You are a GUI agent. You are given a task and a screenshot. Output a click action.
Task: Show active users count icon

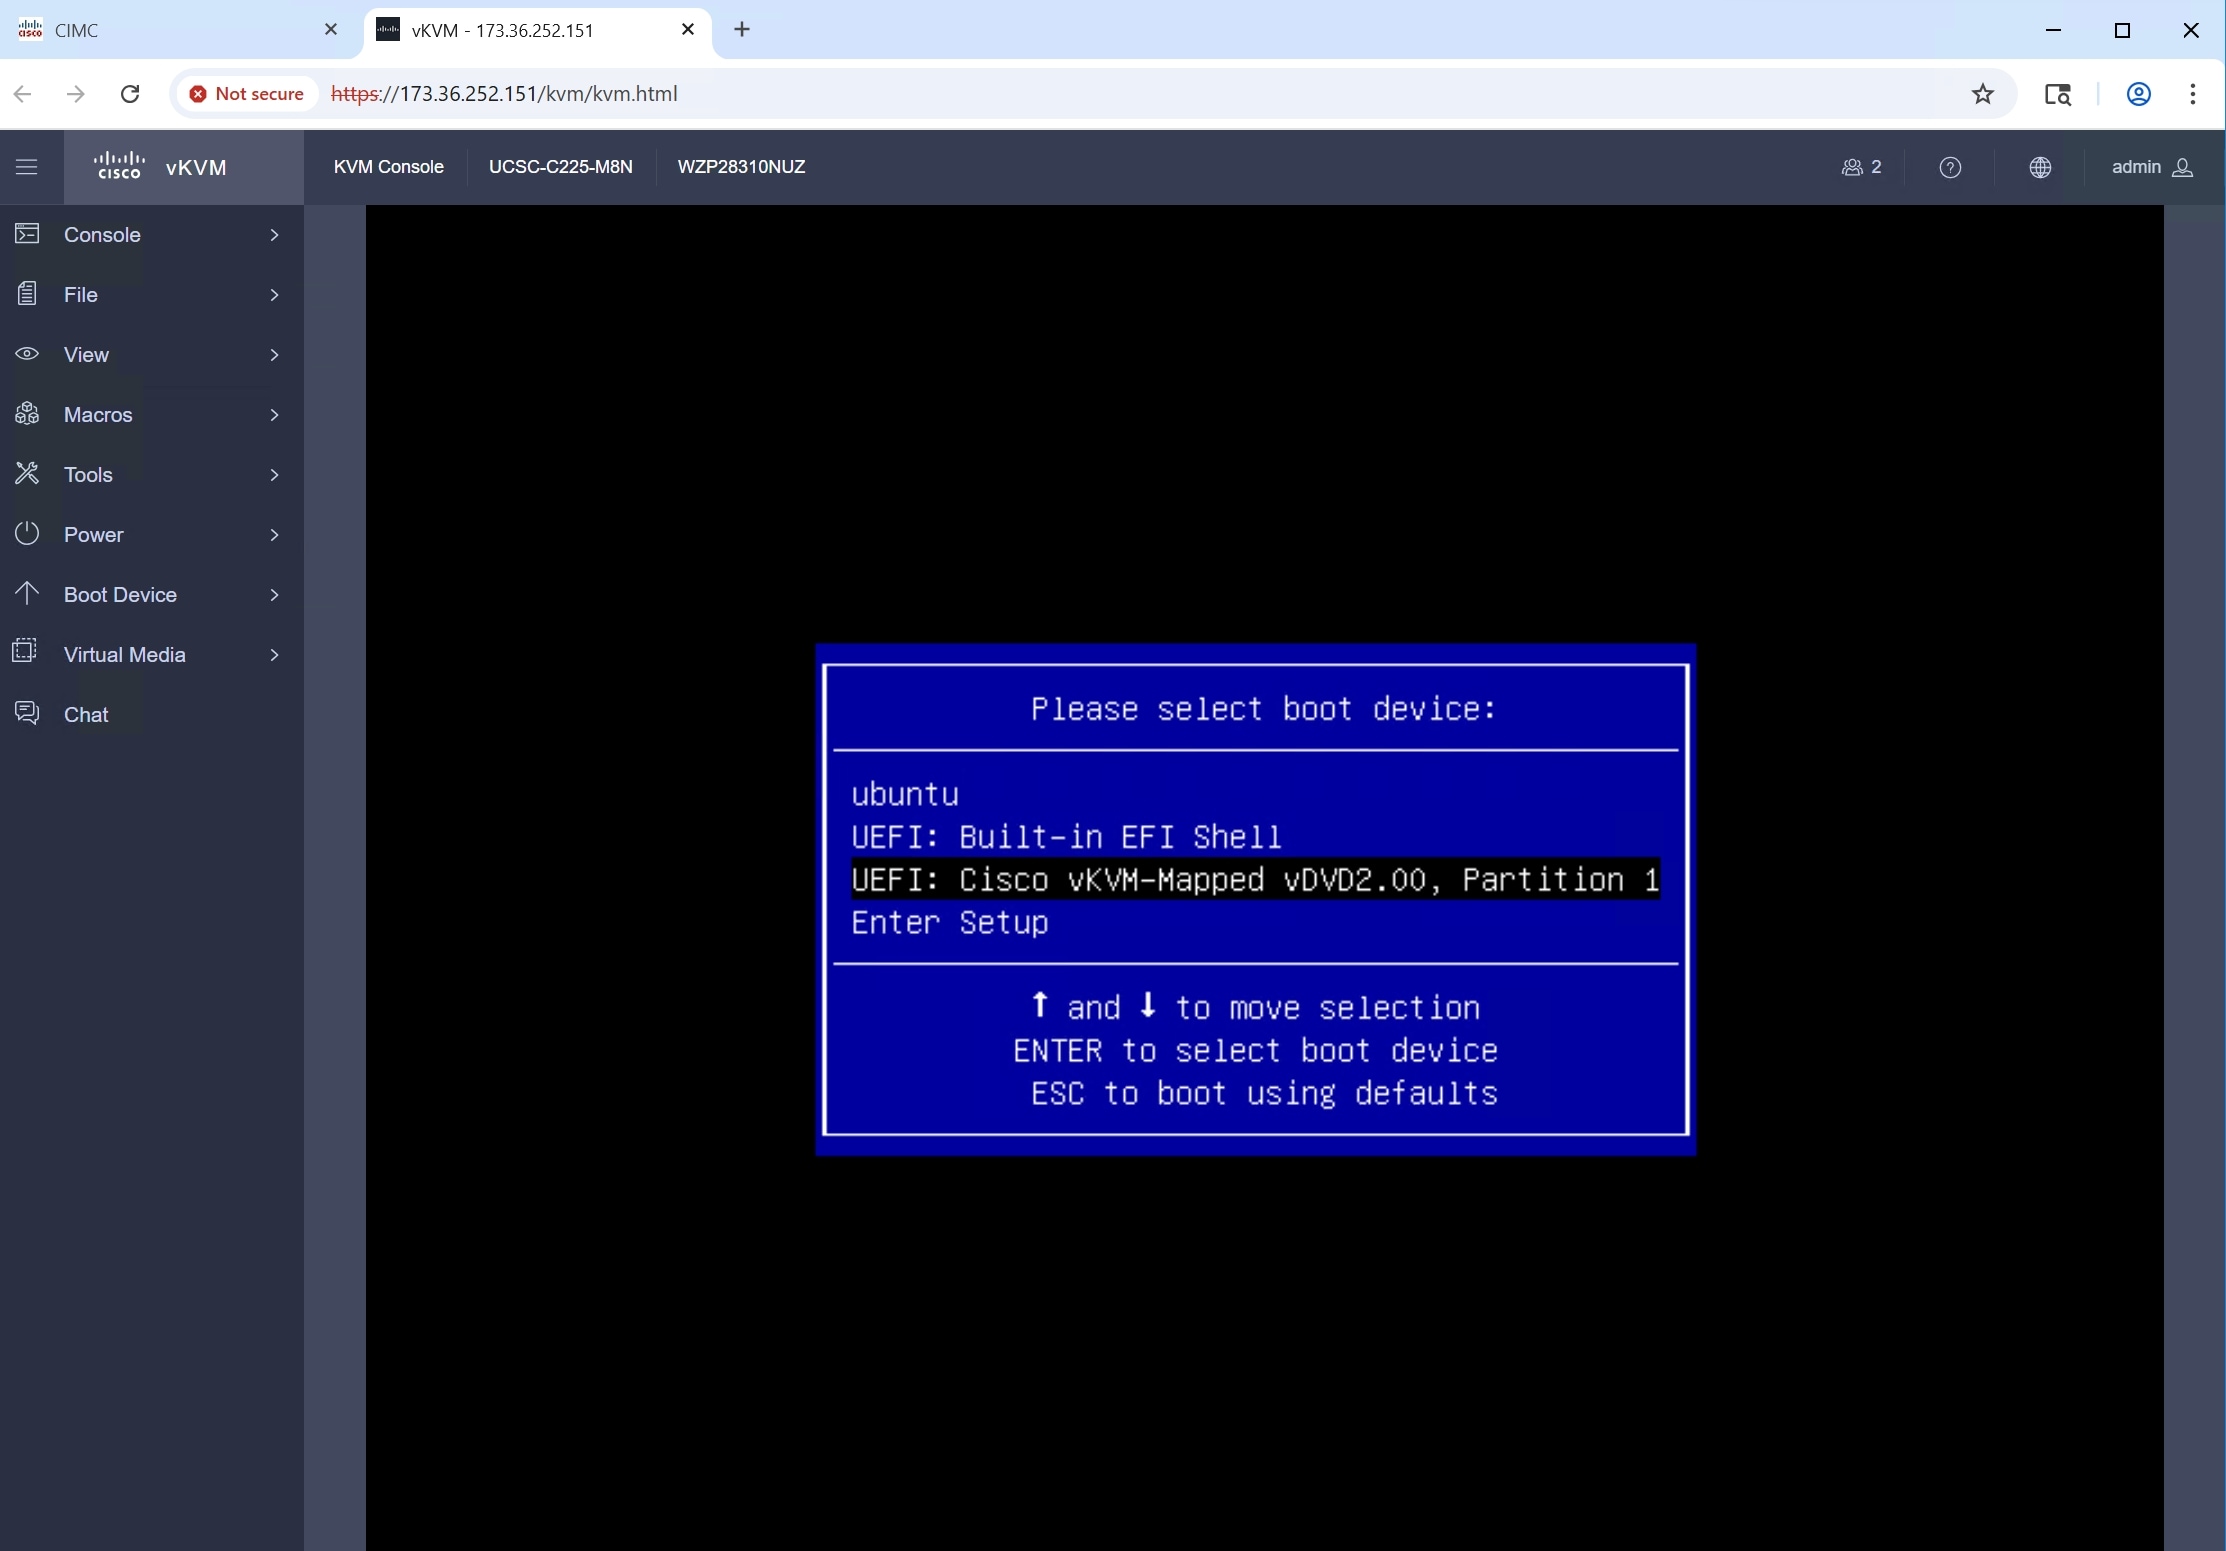(1861, 167)
